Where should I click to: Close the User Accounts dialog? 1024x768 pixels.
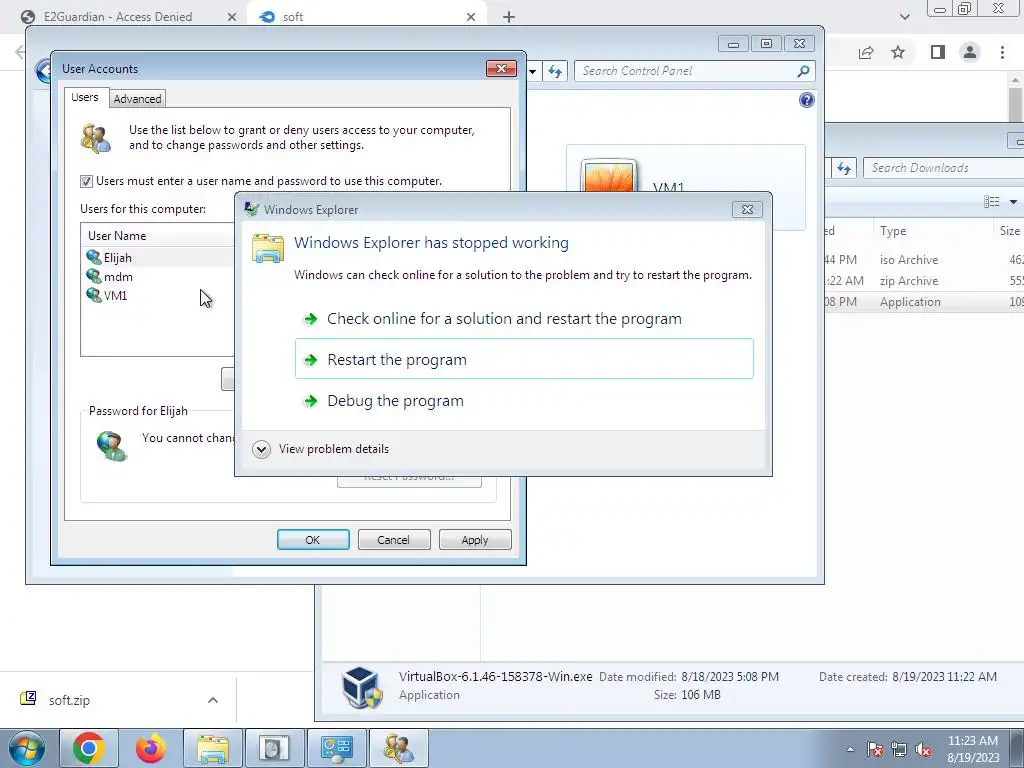501,69
